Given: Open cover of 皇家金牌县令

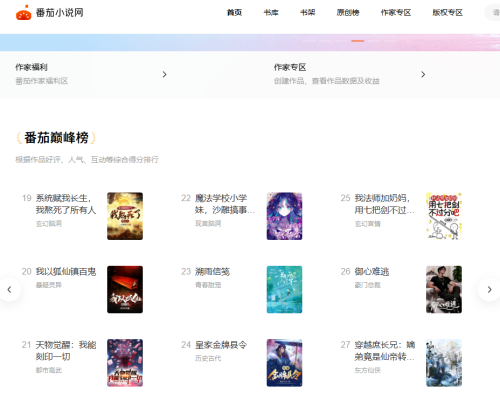Looking at the screenshot, I should coord(284,363).
